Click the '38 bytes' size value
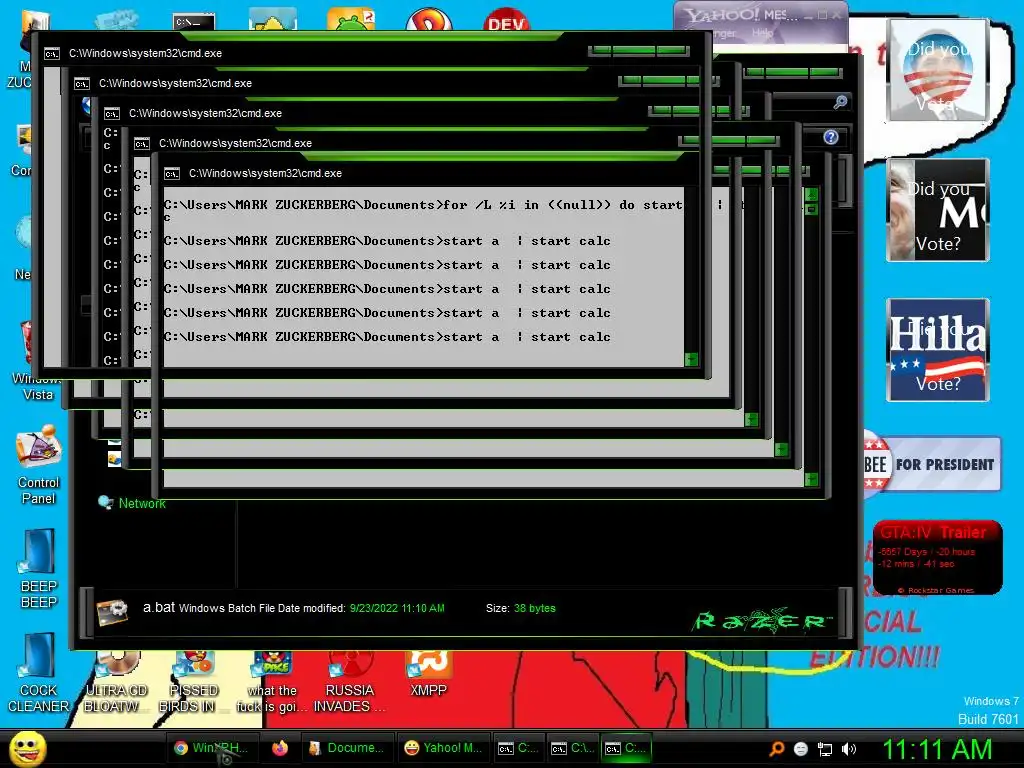 point(534,608)
